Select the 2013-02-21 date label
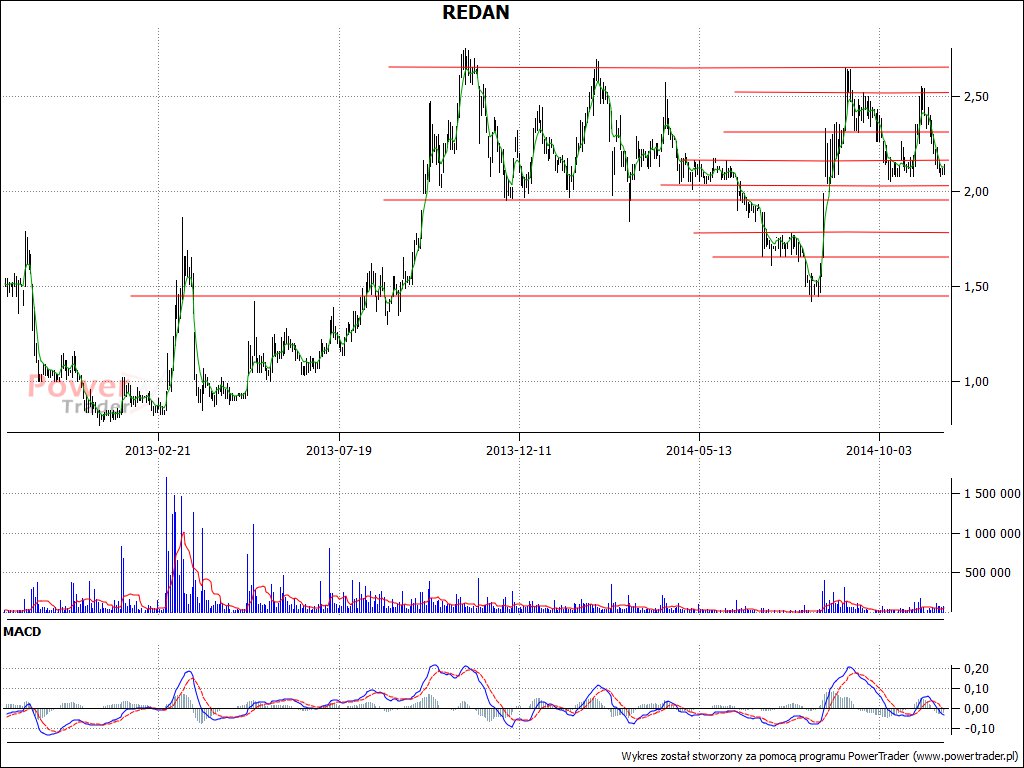1024x768 pixels. 158,451
